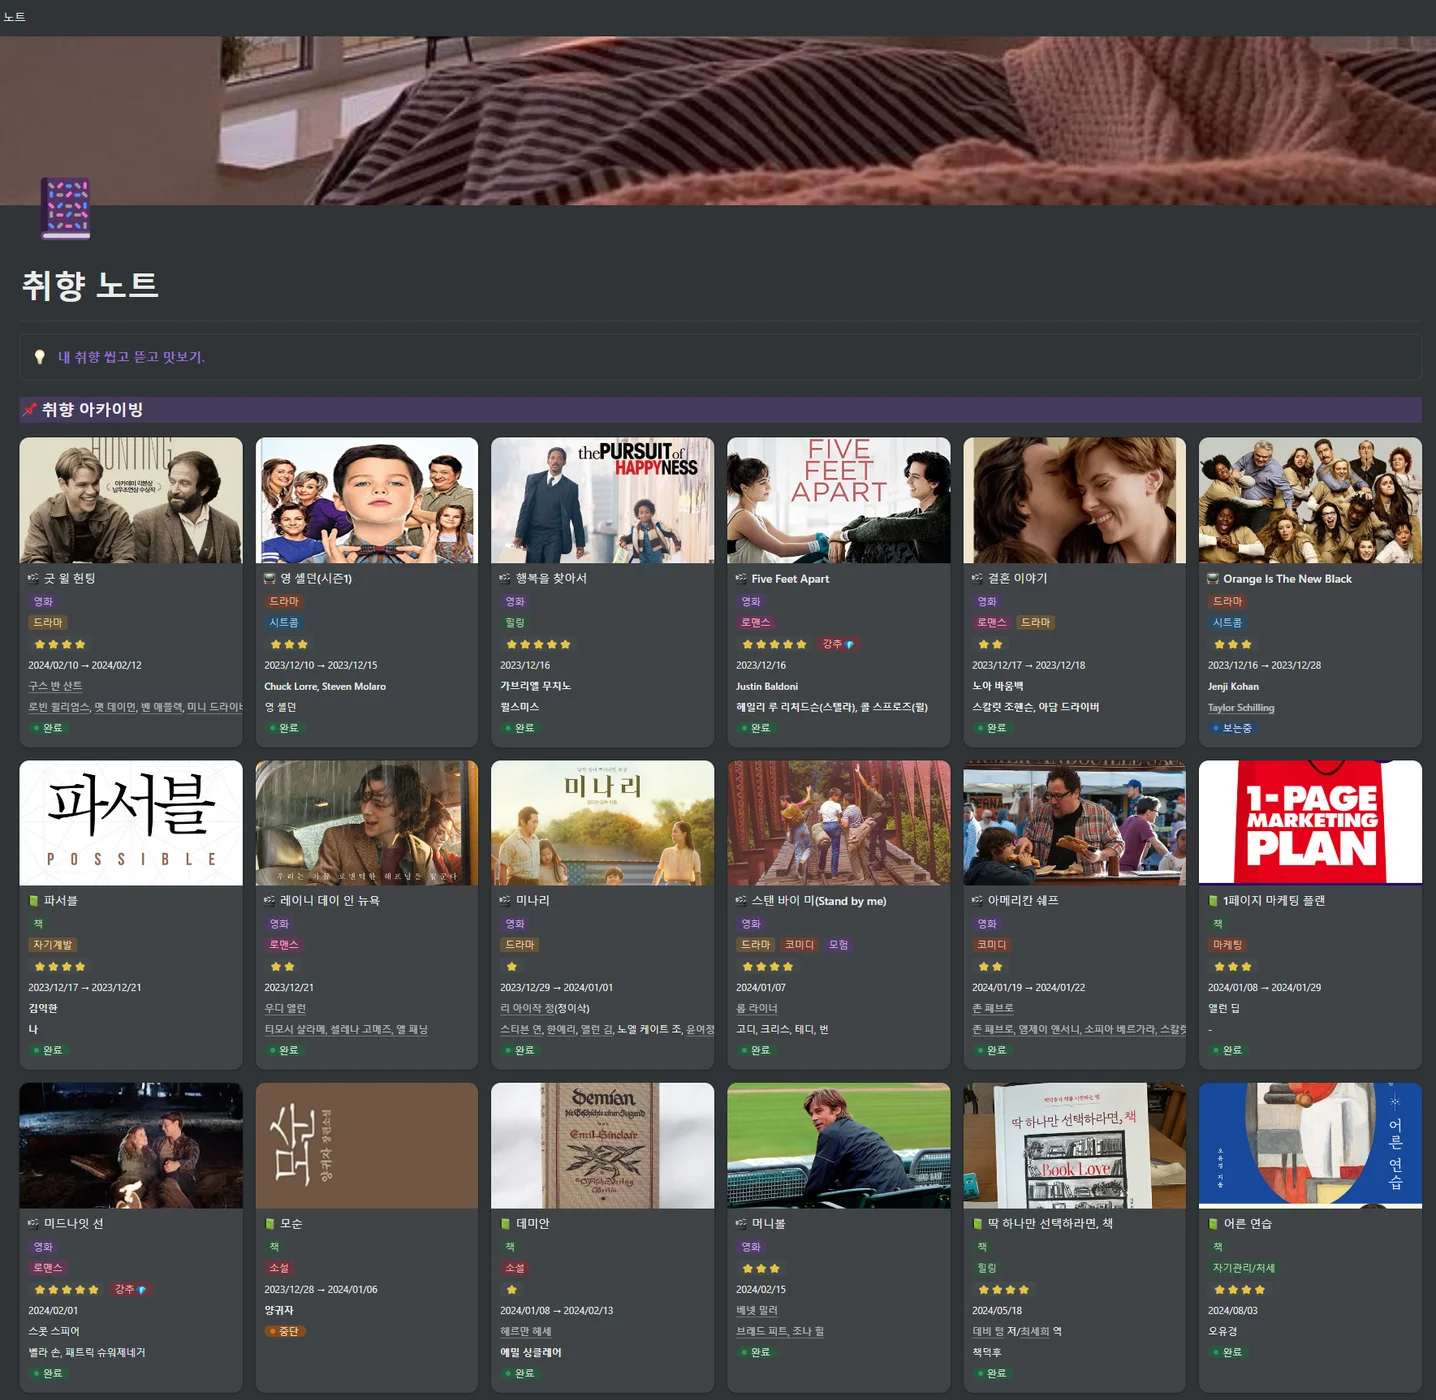1436x1400 pixels.
Task: Open the Taylor Schilling link
Action: click(1241, 707)
